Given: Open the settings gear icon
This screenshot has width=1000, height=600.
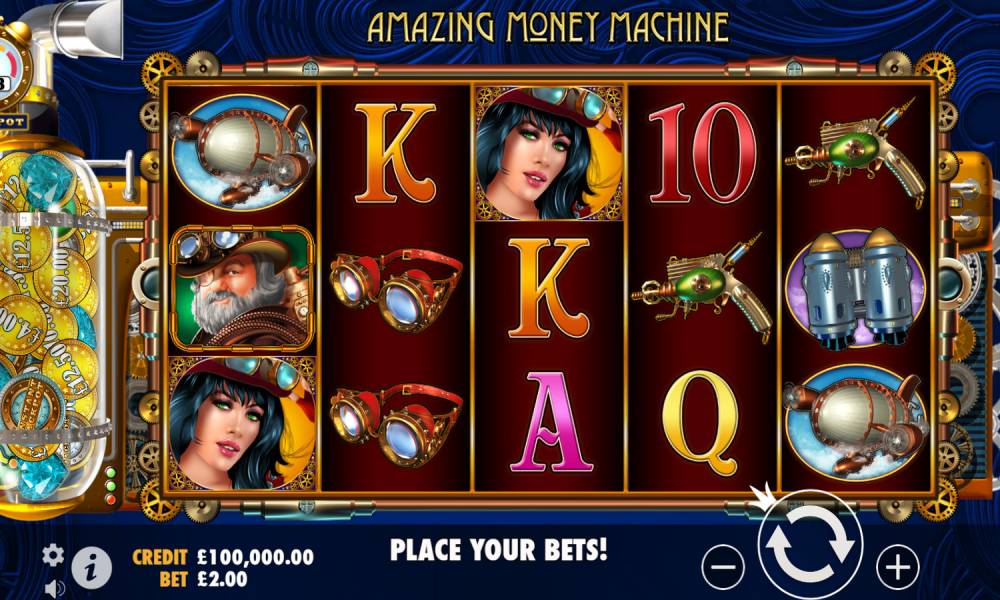Looking at the screenshot, I should click(53, 555).
